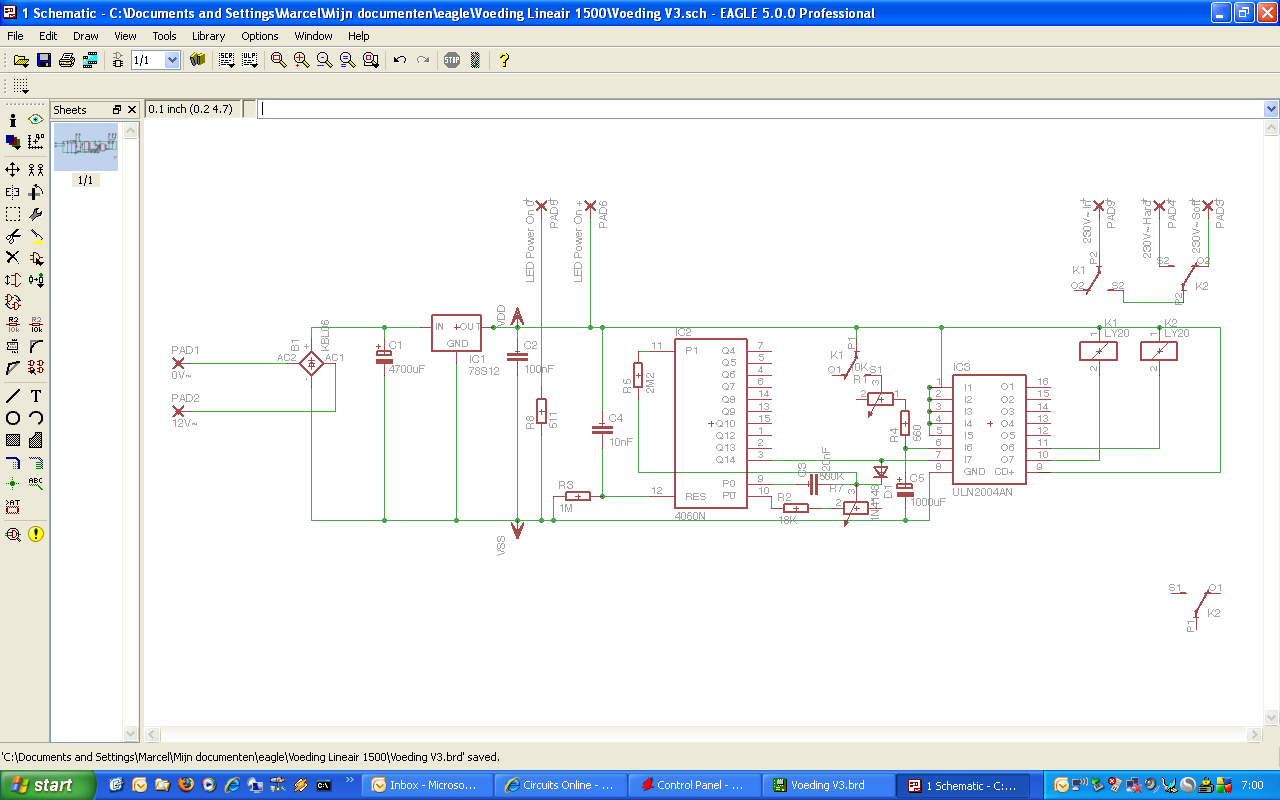
Task: Pick the Delete tool (X icon)
Action: [x=13, y=257]
